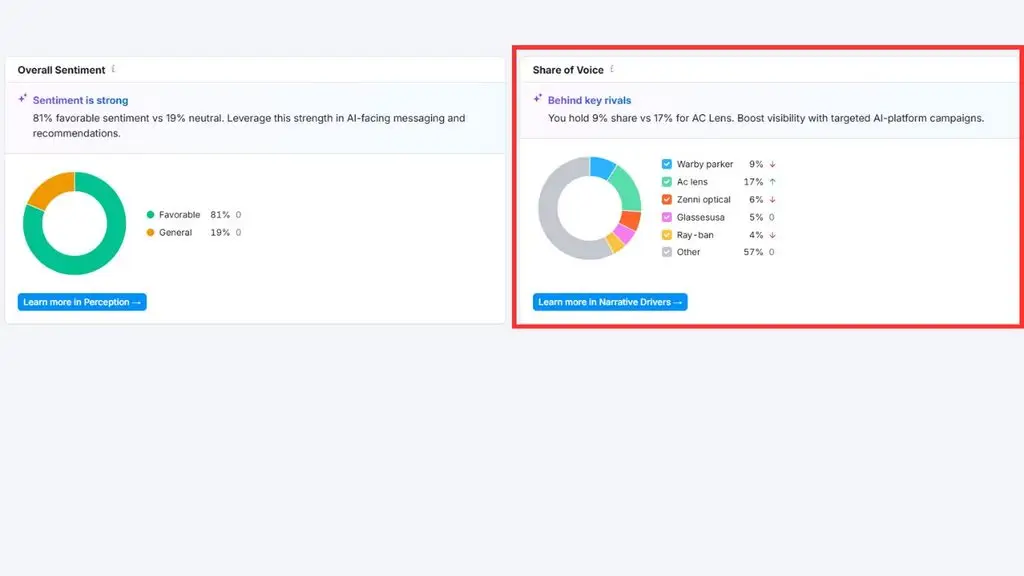Click the 5% Glassesusa value
The width and height of the screenshot is (1024, 576).
pos(756,217)
